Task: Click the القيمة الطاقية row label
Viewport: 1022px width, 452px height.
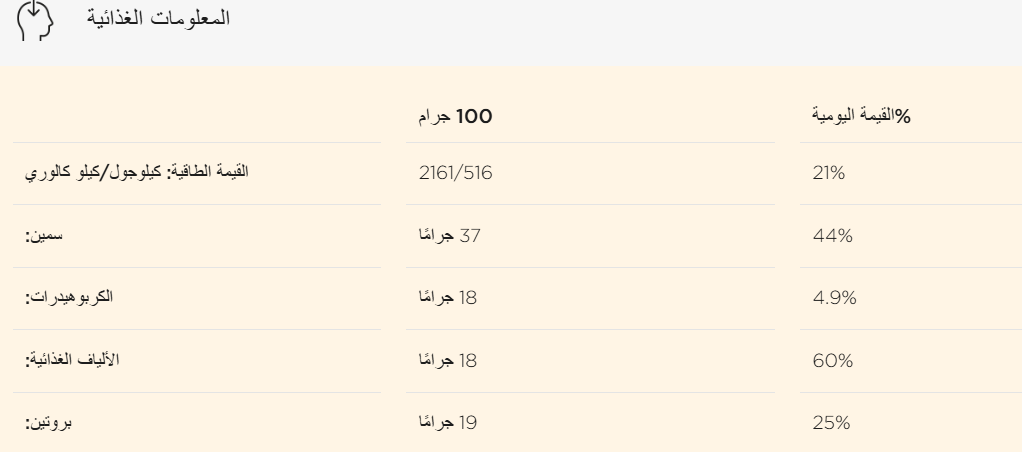Action: click(135, 173)
